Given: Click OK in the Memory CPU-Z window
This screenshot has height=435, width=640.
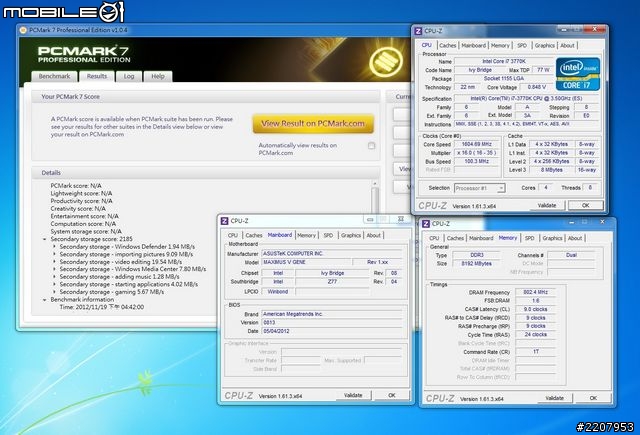Looking at the screenshot, I should pyautogui.click(x=593, y=398).
